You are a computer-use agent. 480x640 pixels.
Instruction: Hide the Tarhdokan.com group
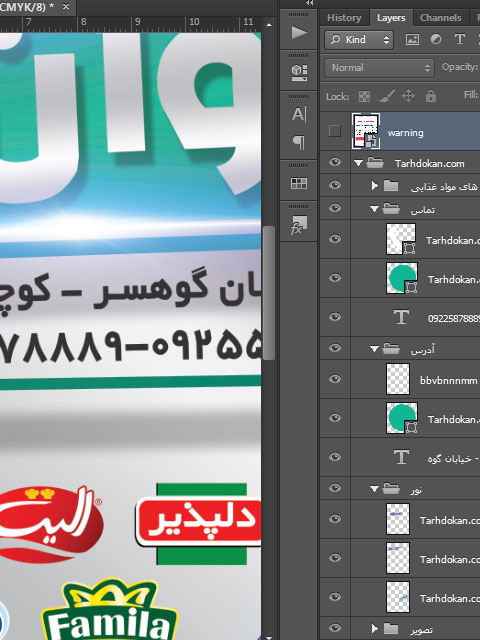pos(335,162)
